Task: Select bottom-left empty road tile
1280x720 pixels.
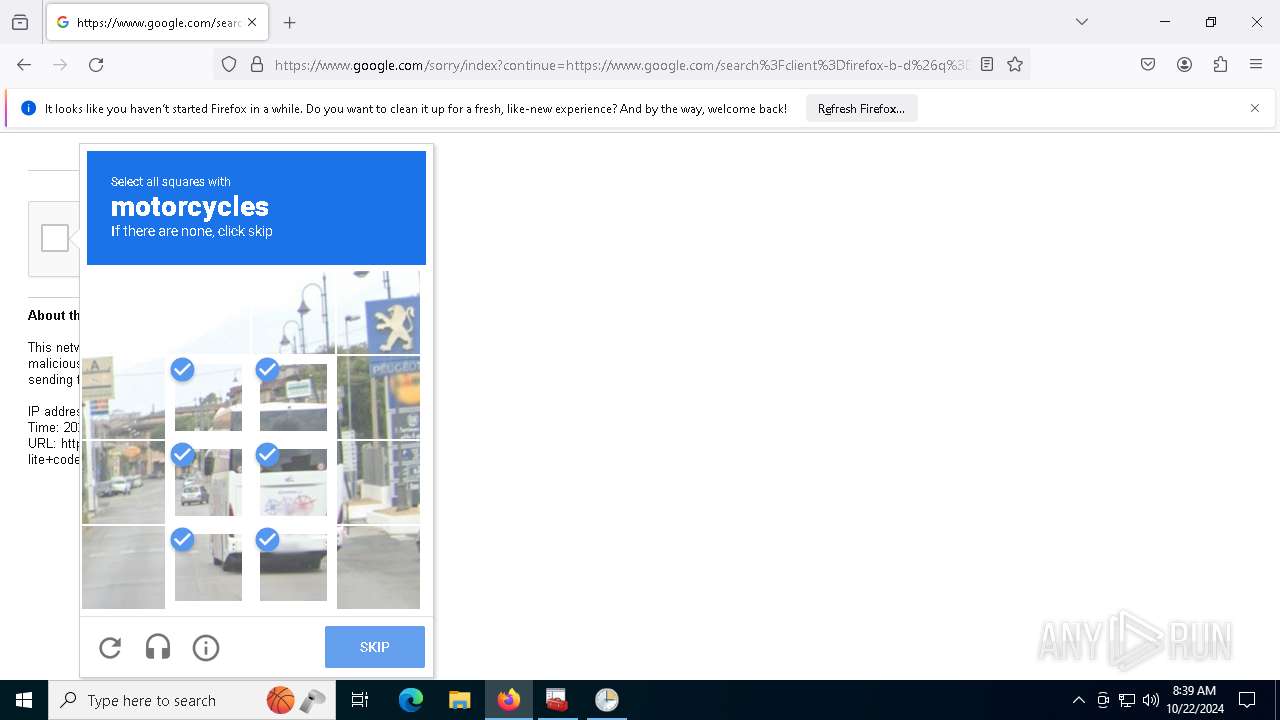Action: pyautogui.click(x=123, y=567)
